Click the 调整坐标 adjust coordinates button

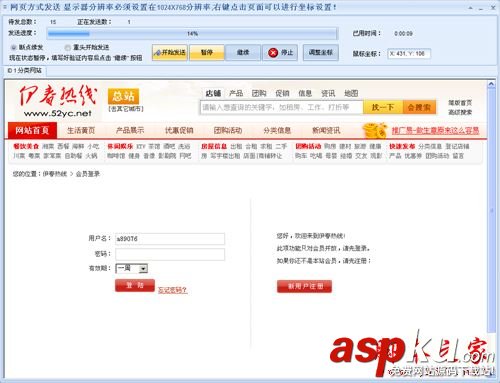321,52
